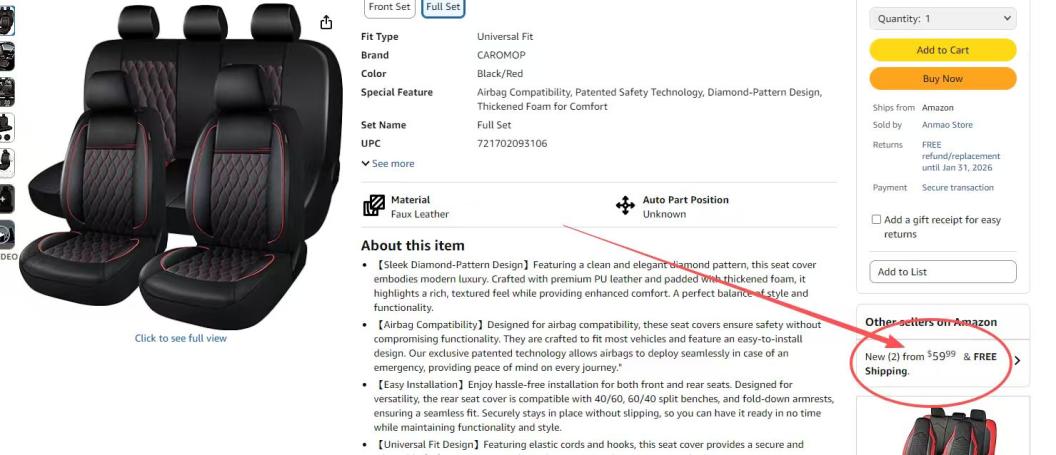Select the third product thumbnail image

click(x=6, y=92)
